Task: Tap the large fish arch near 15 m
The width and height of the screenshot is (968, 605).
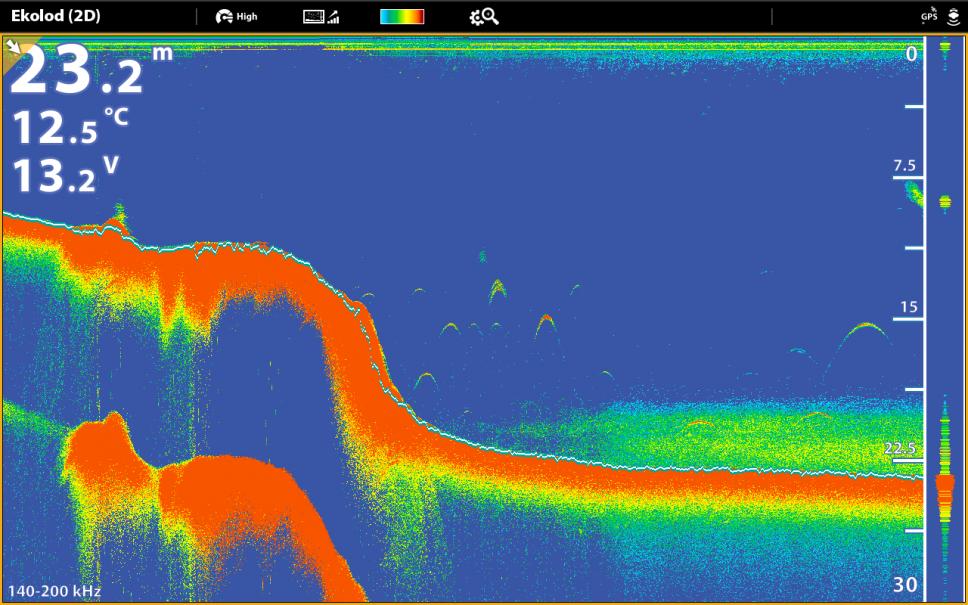Action: (863, 333)
